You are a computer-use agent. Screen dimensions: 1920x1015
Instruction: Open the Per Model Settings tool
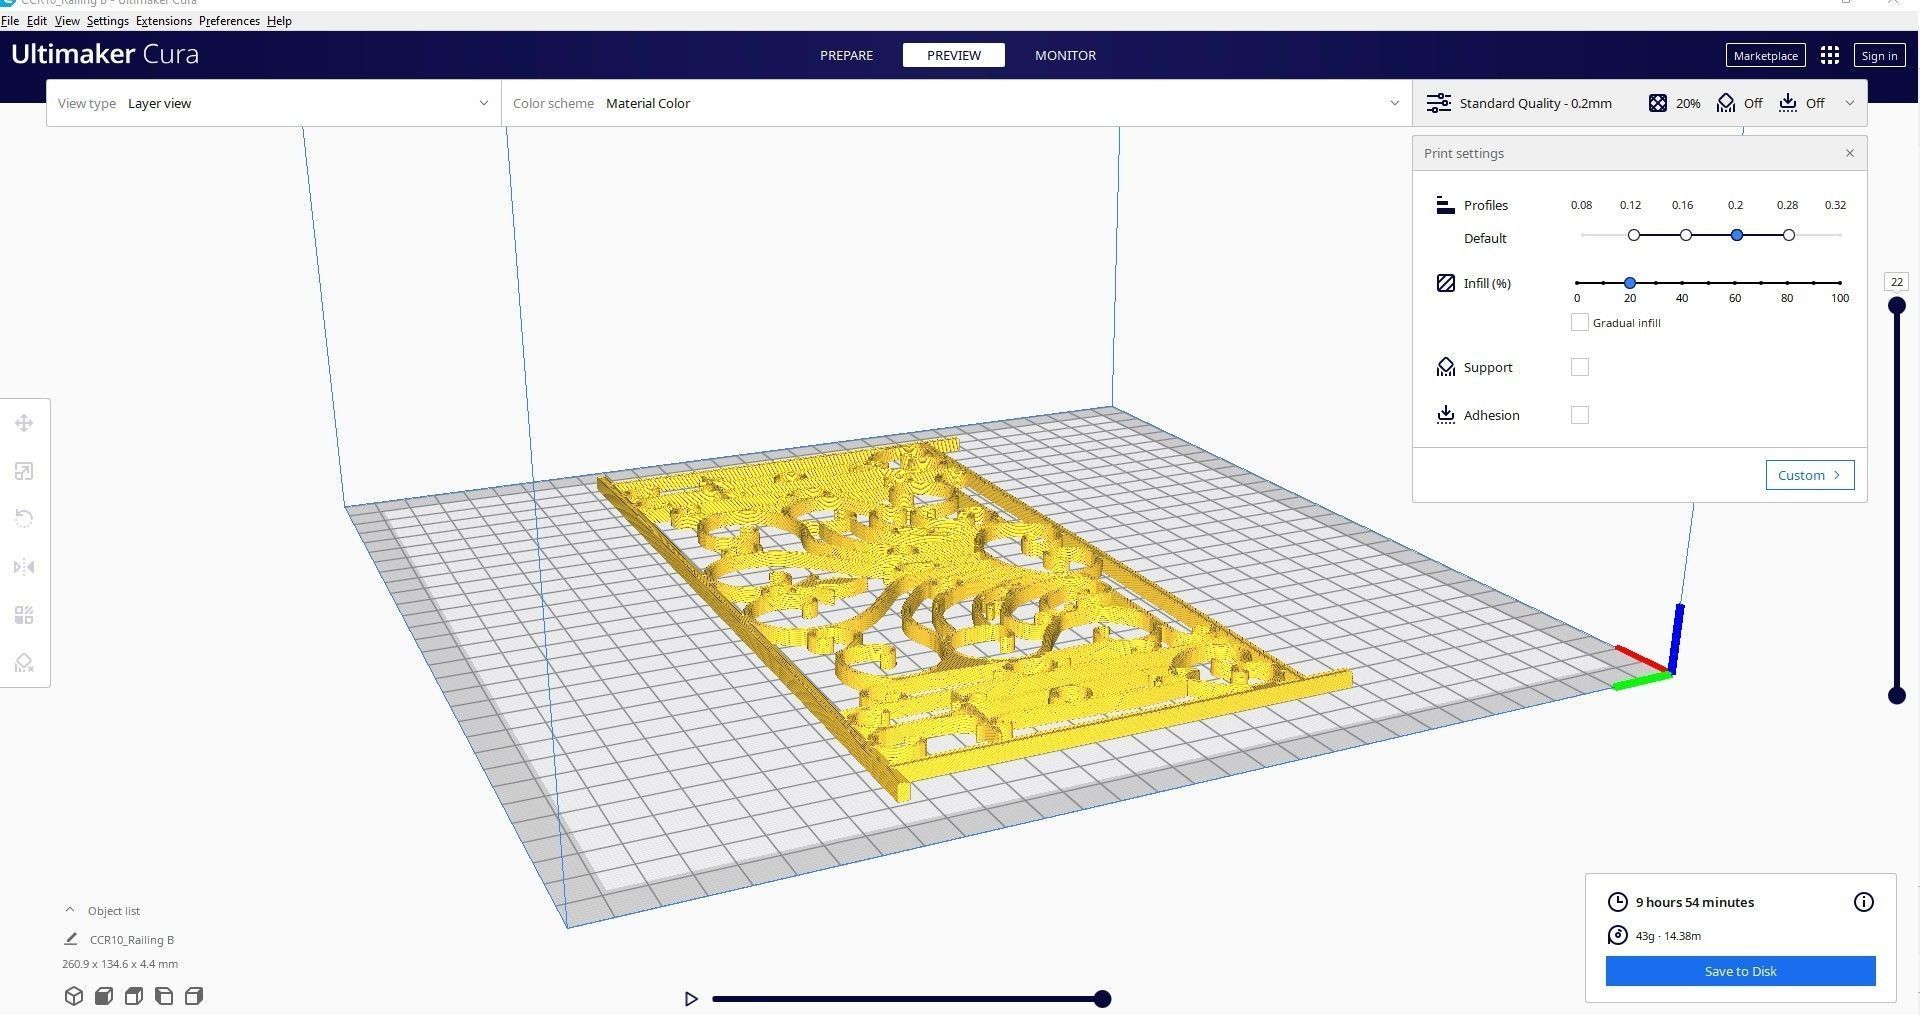click(24, 615)
